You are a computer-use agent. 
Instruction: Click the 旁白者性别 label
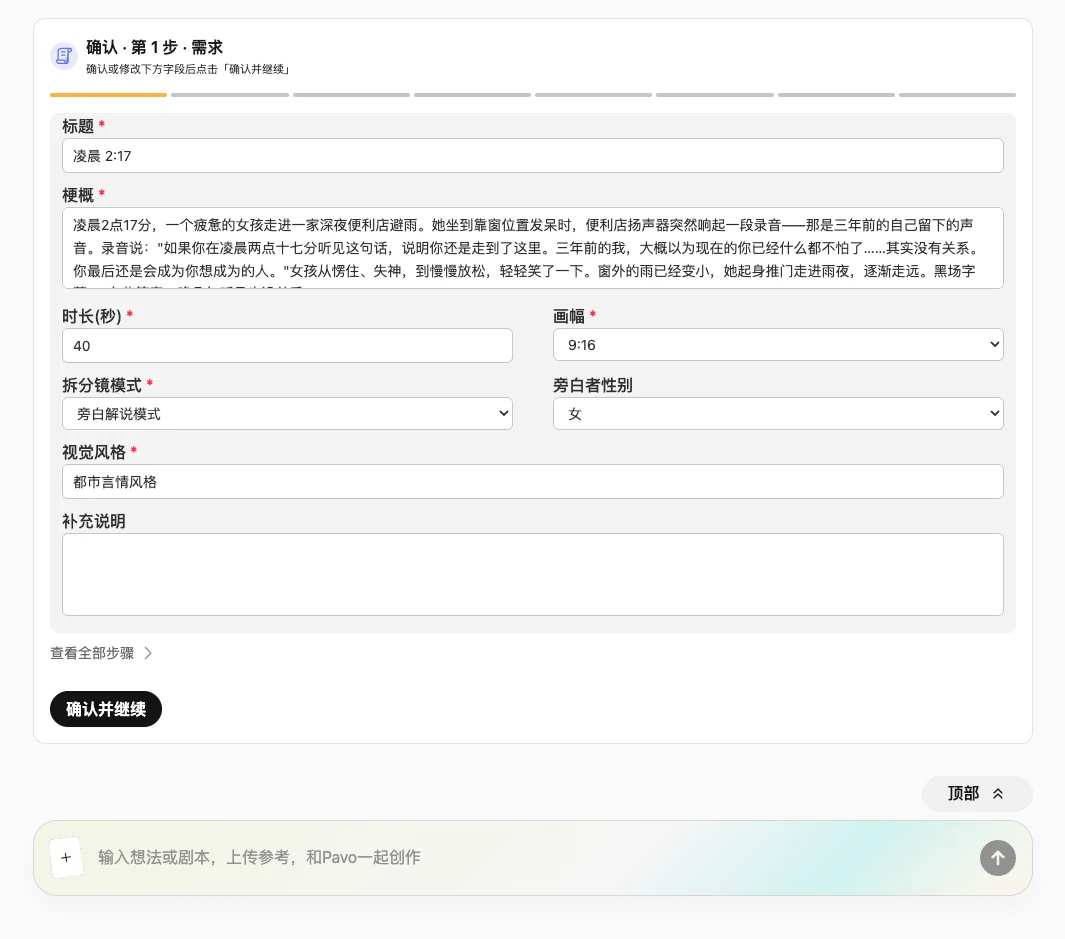pos(592,385)
